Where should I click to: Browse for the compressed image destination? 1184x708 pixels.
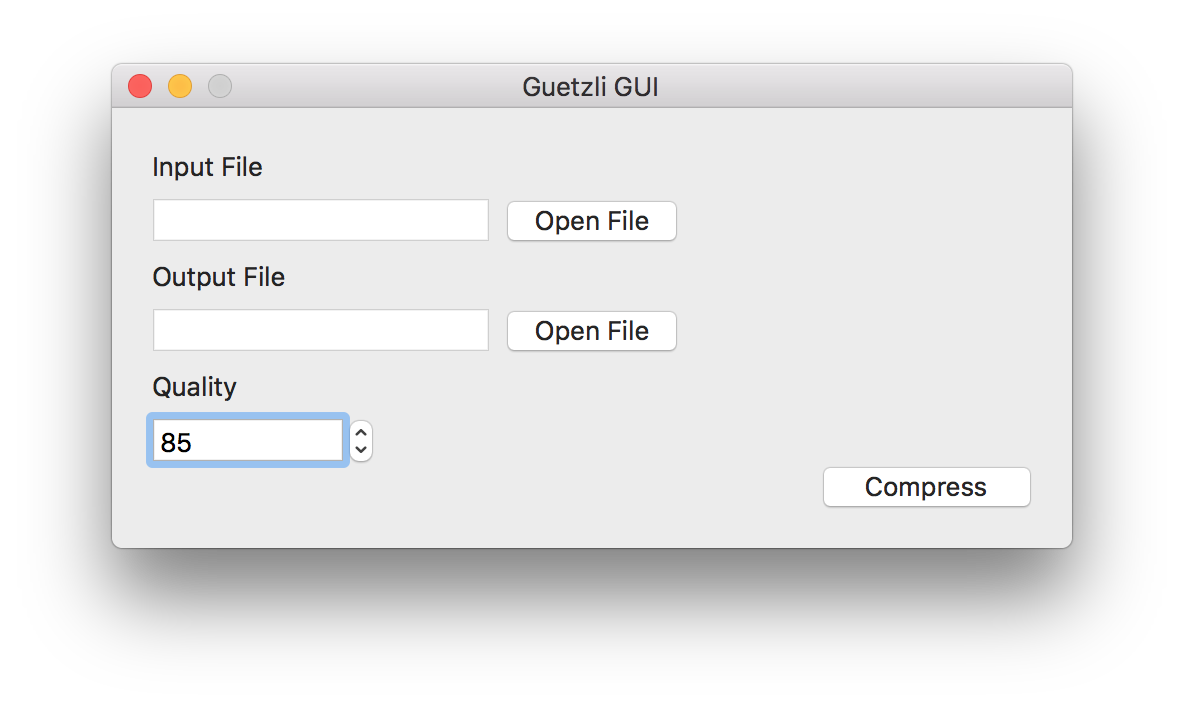[x=592, y=331]
